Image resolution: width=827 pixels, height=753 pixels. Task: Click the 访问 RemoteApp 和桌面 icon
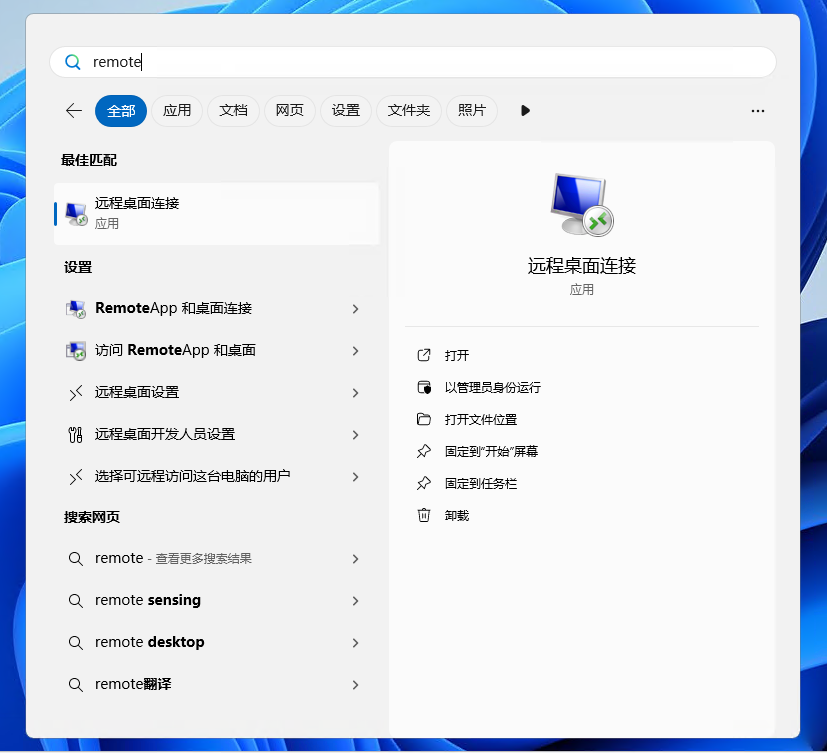(x=76, y=351)
